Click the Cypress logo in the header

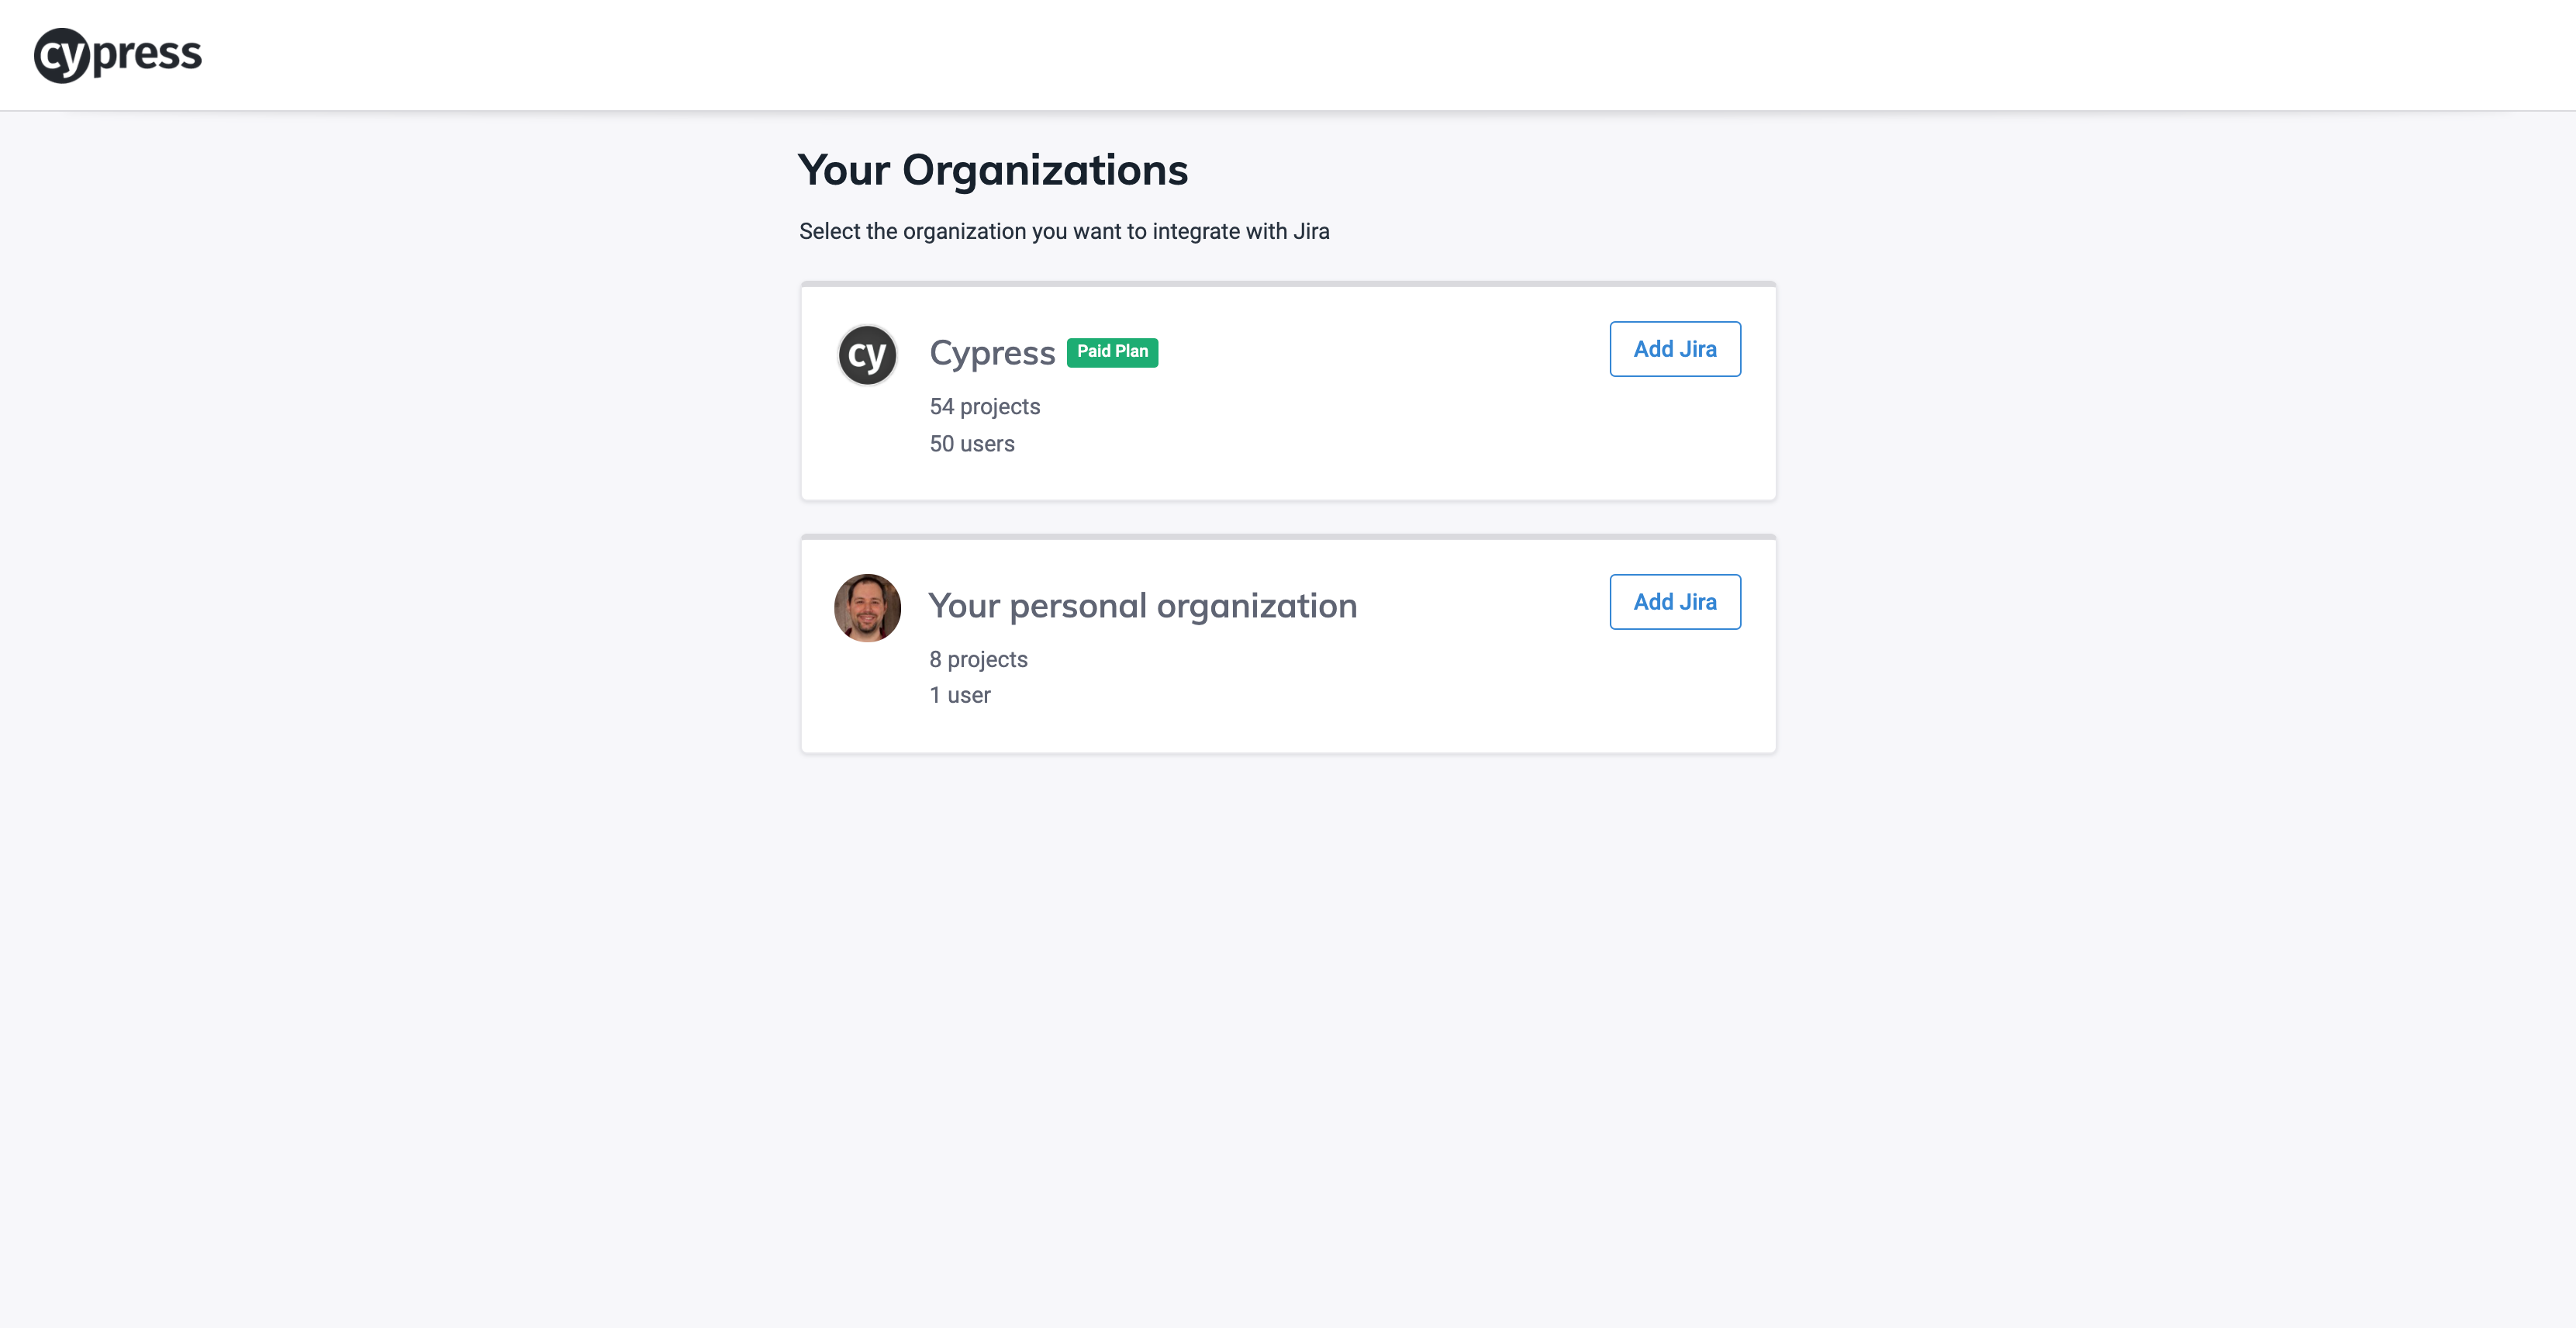(117, 54)
